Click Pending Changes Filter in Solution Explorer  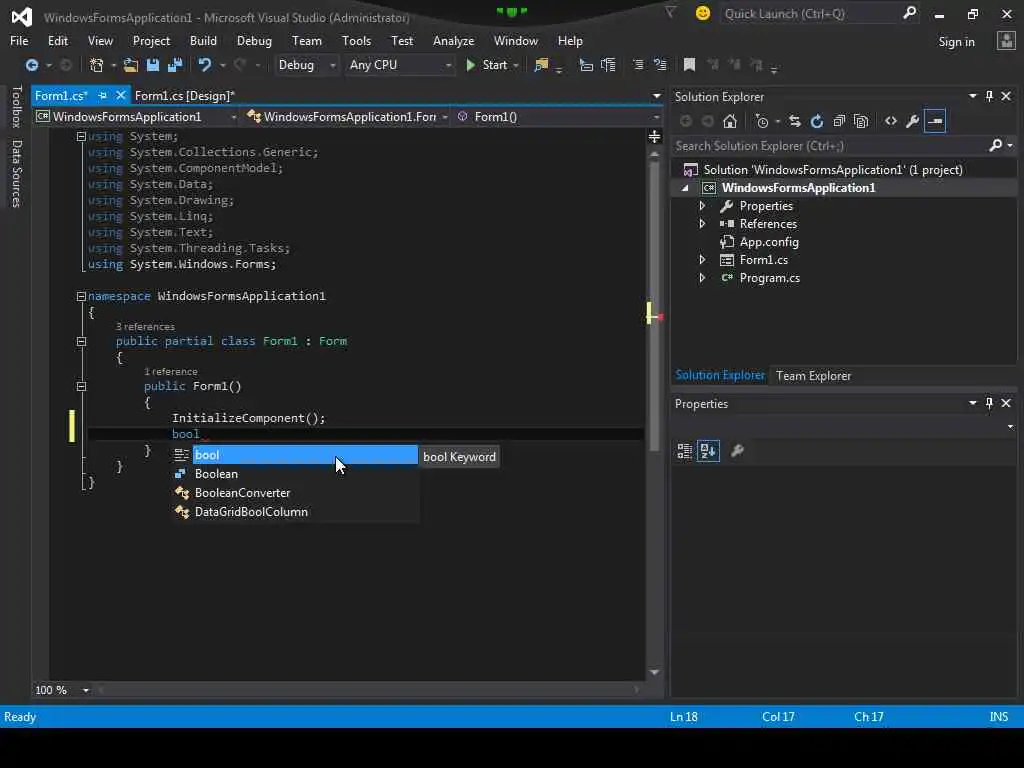click(x=761, y=121)
